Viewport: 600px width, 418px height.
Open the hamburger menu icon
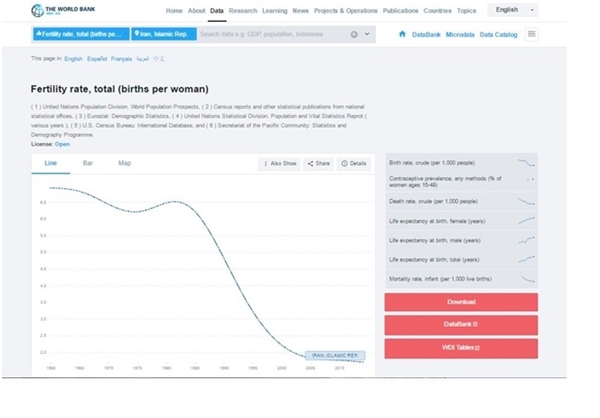pyautogui.click(x=532, y=34)
